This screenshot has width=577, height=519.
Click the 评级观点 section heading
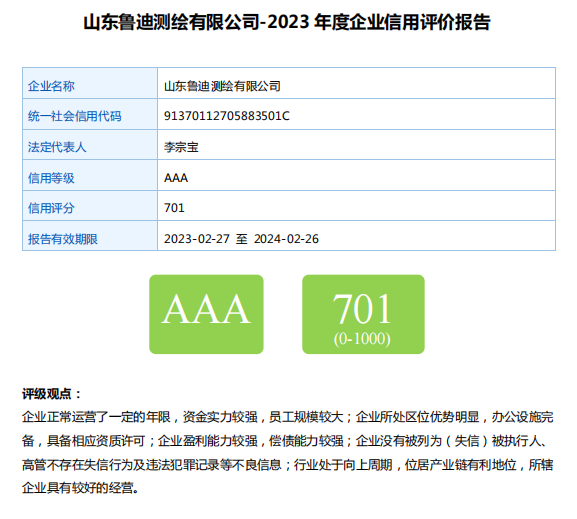pos(52,394)
